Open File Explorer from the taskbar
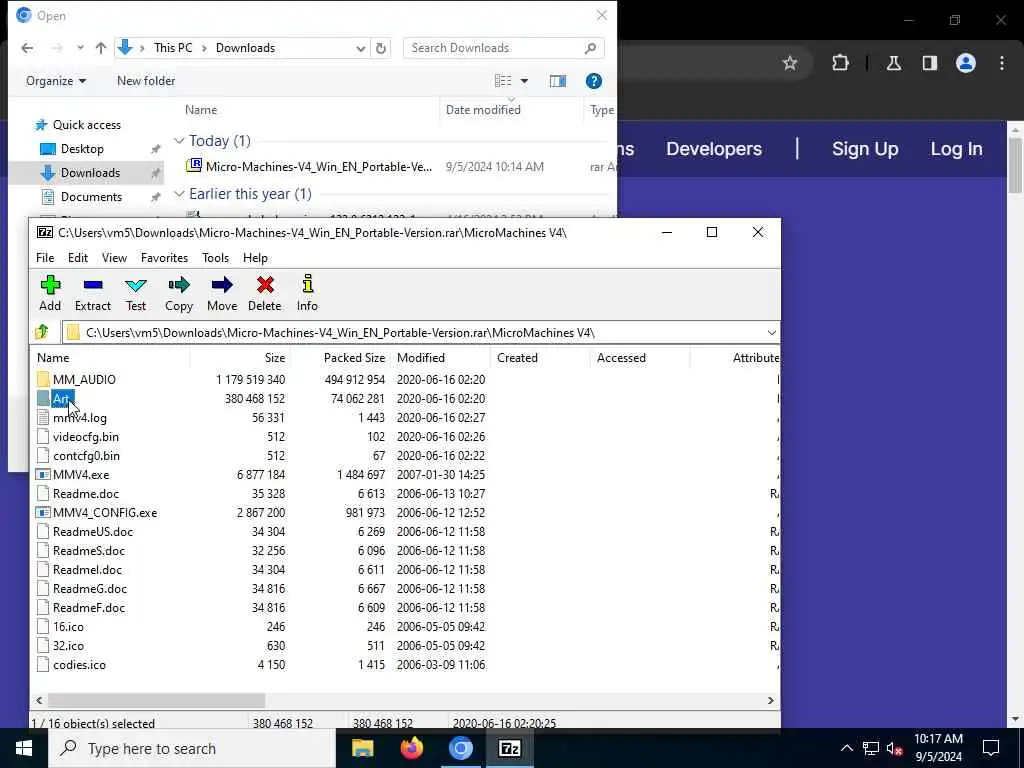Screen dimensions: 1024x768 tap(362, 748)
